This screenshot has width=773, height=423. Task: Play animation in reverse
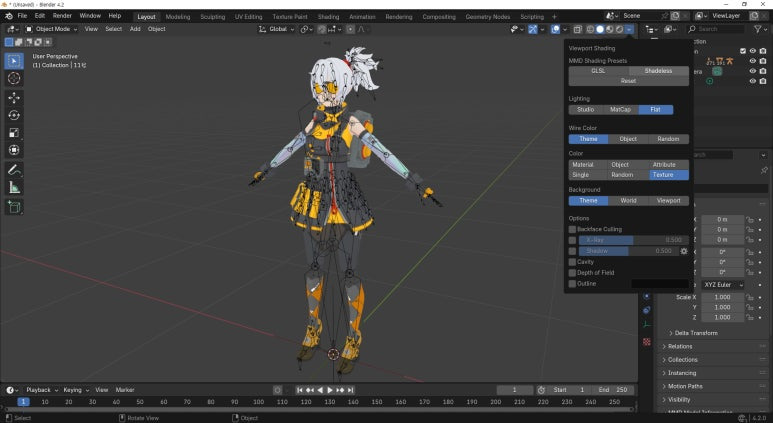pos(320,390)
